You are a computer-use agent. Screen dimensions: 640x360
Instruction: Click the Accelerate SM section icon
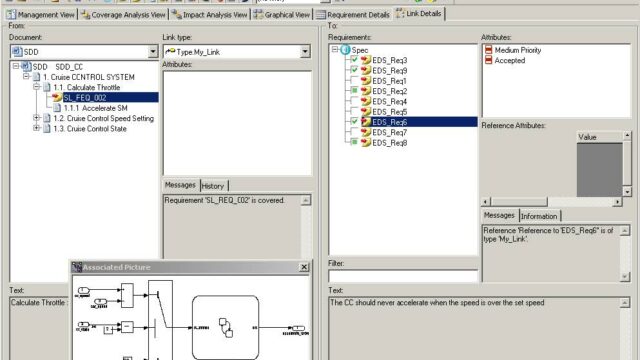[57, 108]
